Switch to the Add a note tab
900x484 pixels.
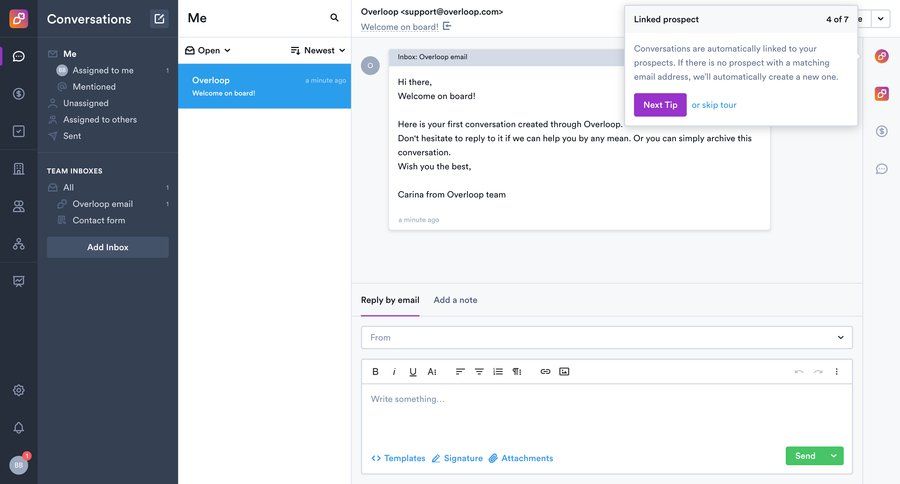click(x=455, y=300)
